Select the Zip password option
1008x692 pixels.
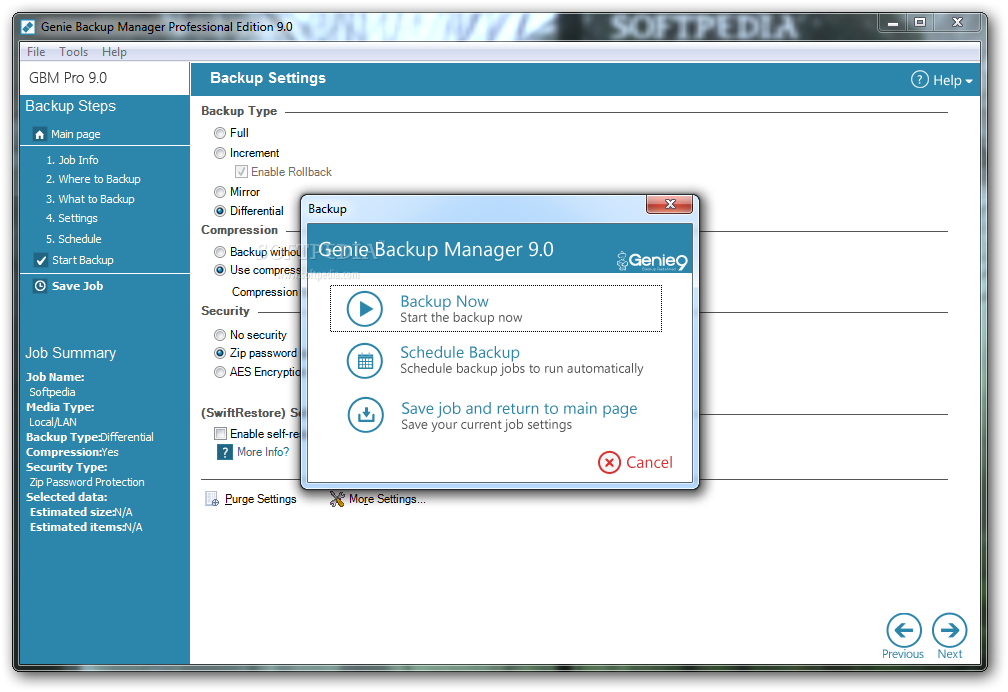pyautogui.click(x=220, y=353)
